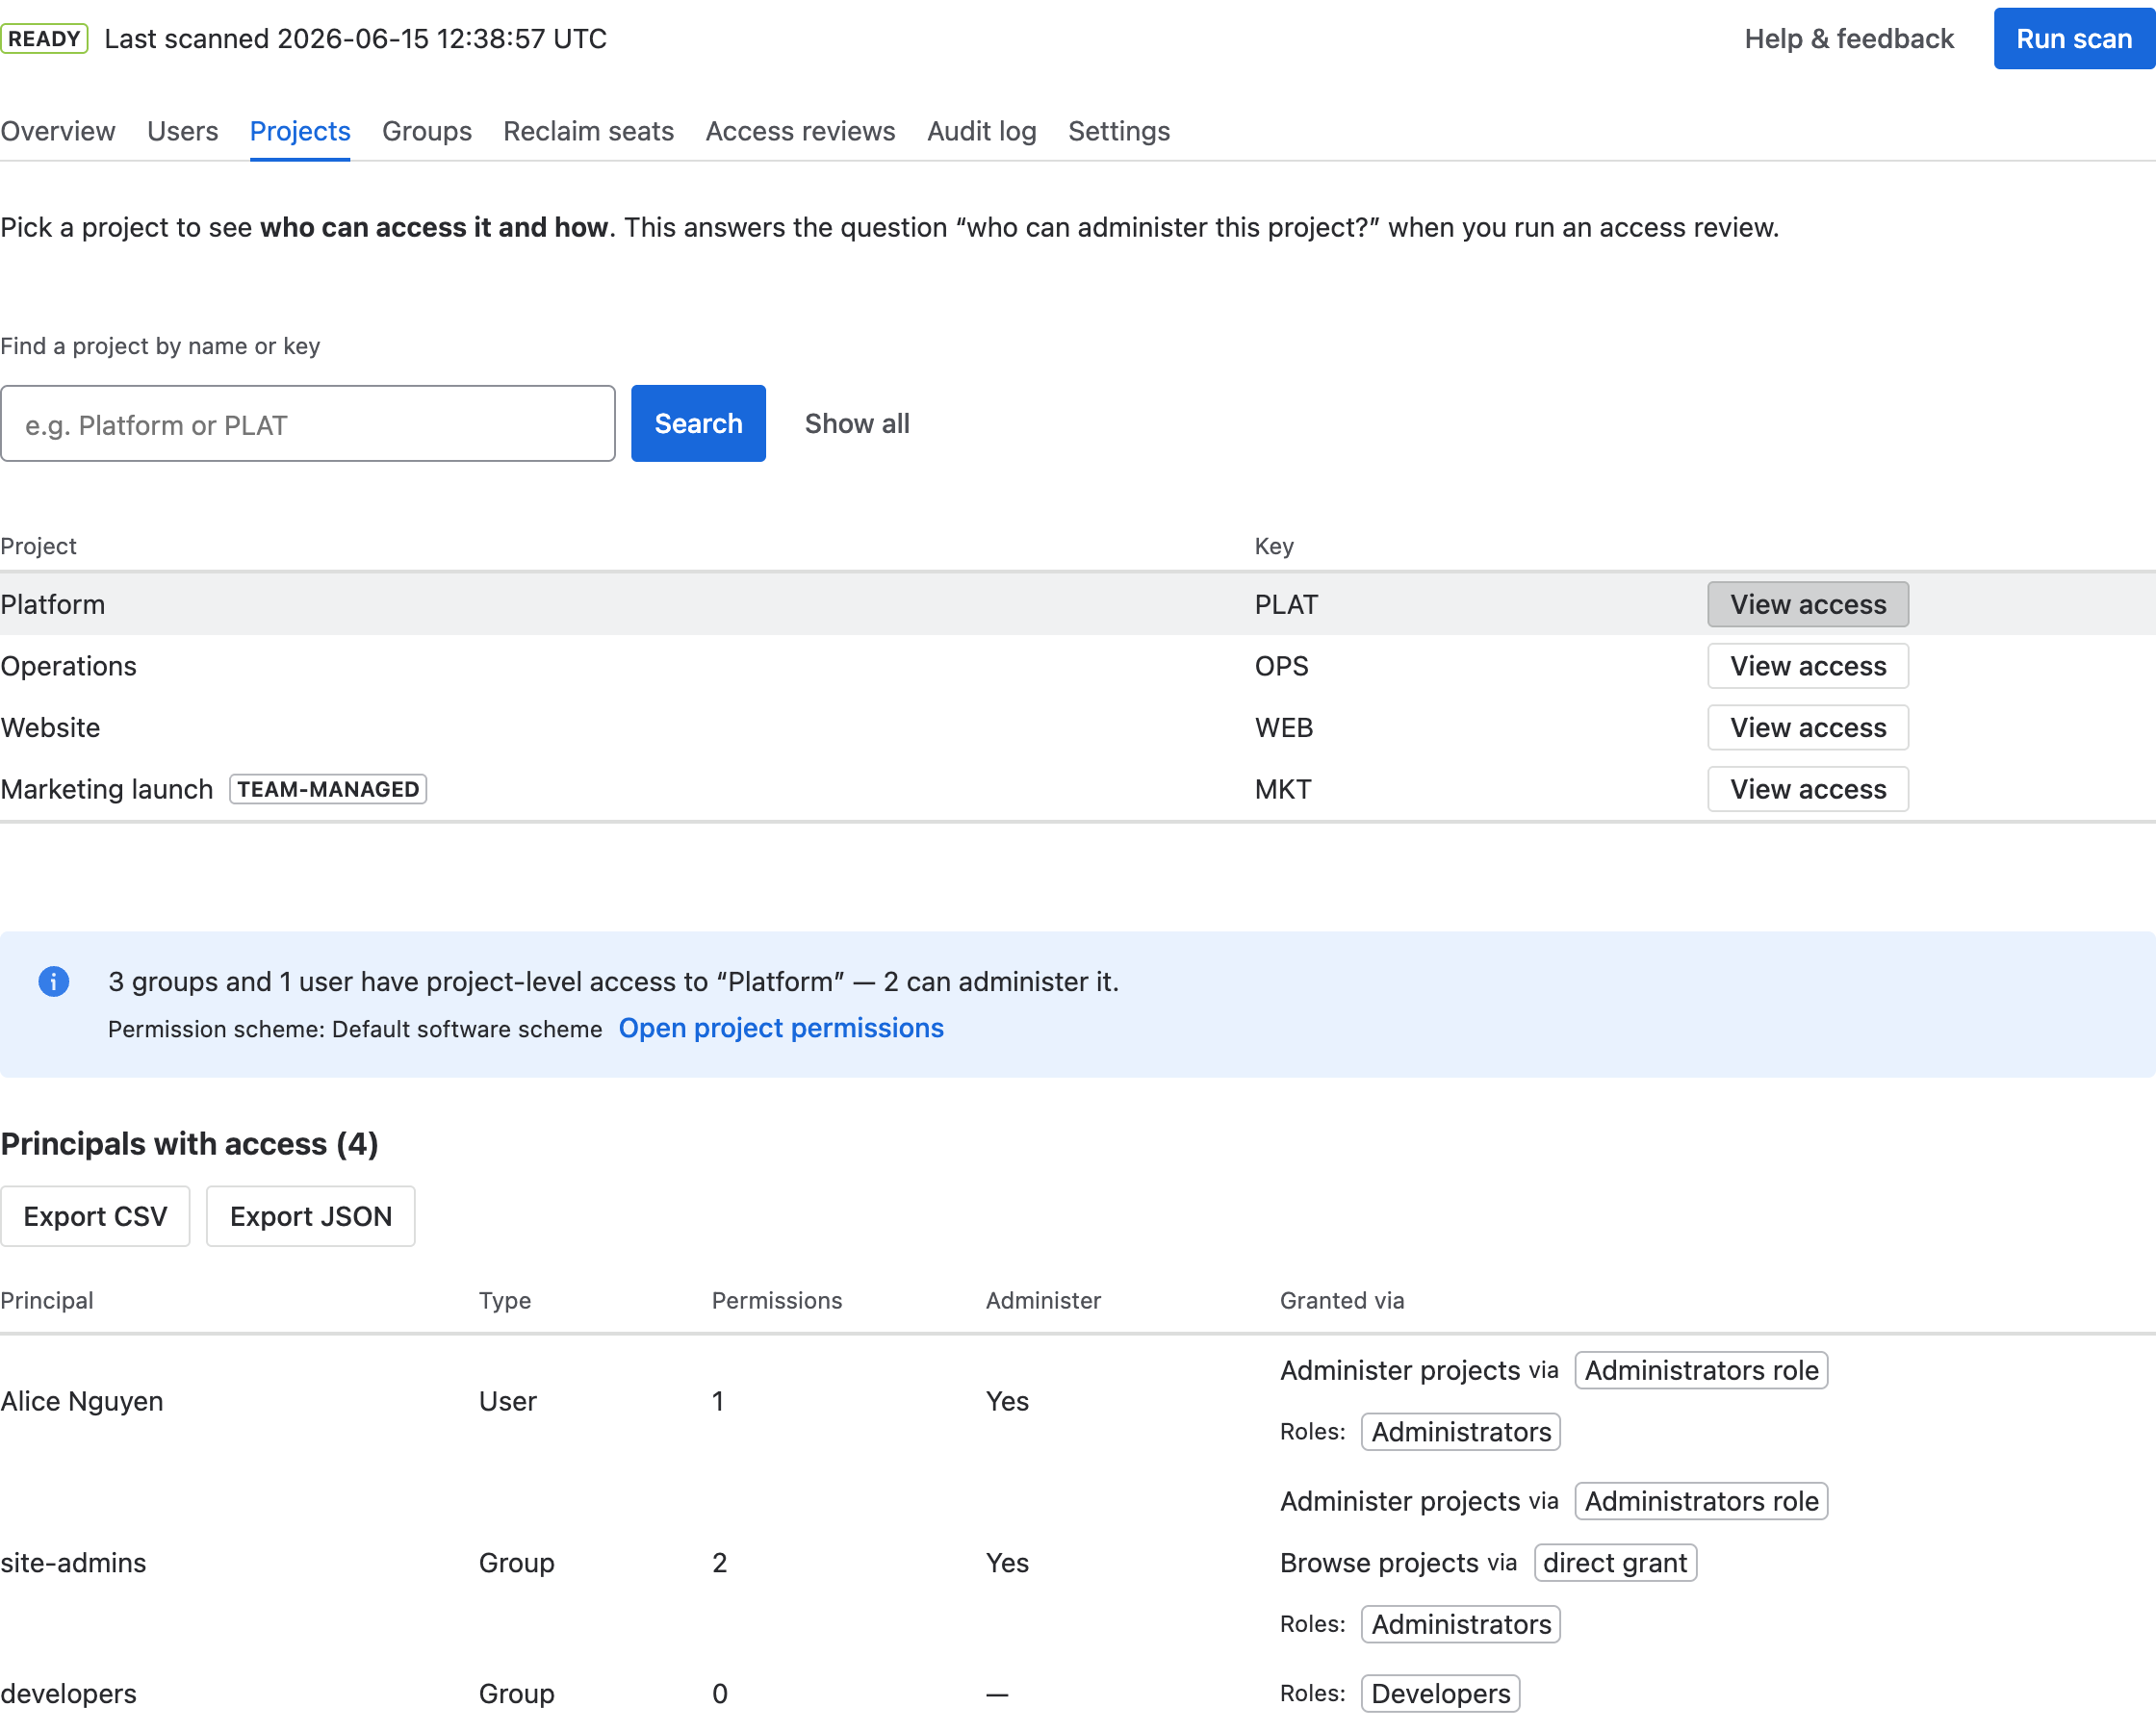This screenshot has height=1732, width=2156.
Task: Click the site-admins principal name
Action: point(74,1563)
